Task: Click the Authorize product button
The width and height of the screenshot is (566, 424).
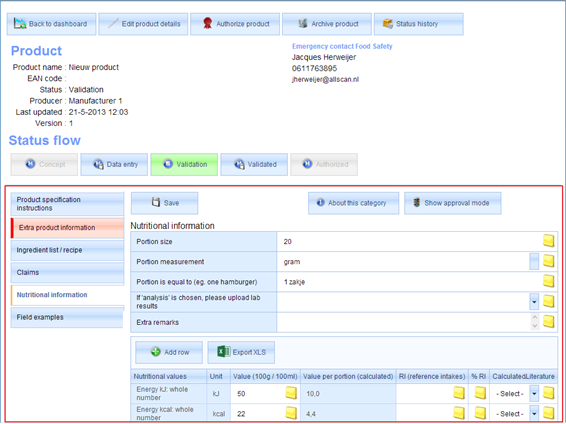Action: [x=235, y=24]
